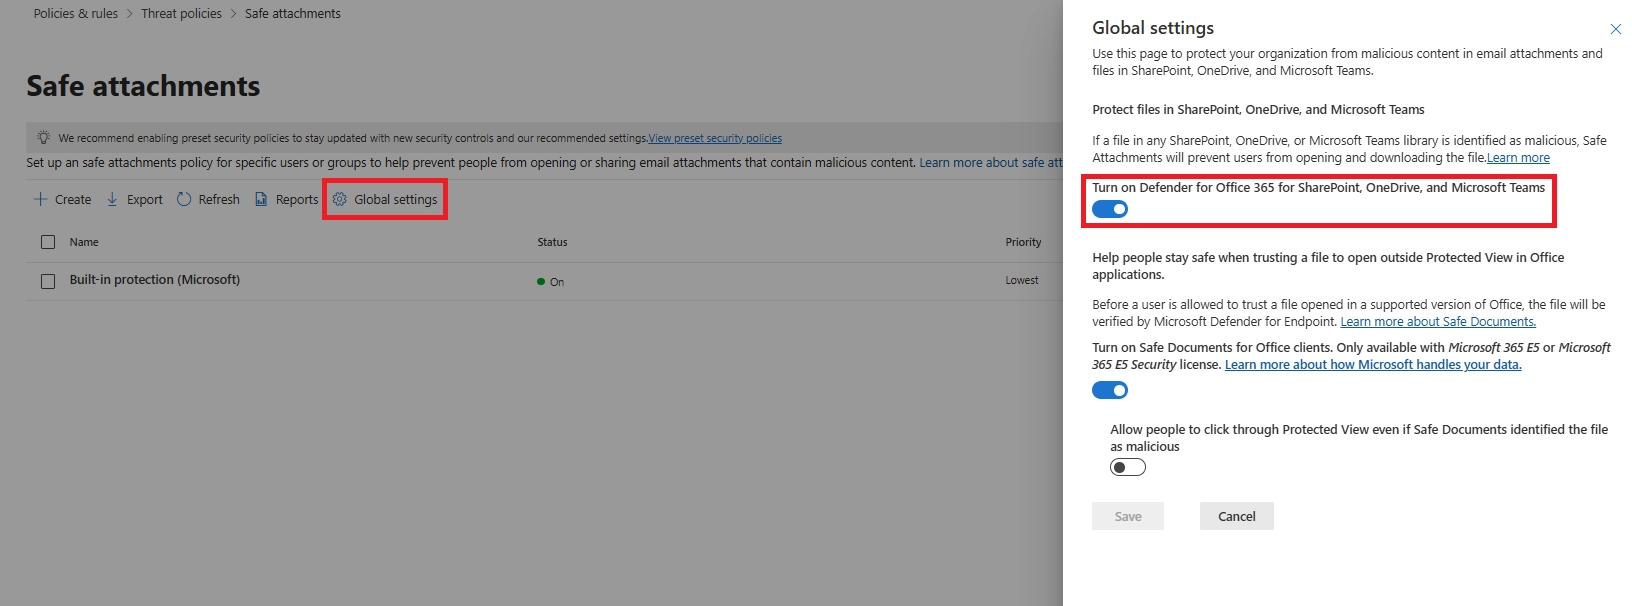Viewport: 1632px width, 606px height.
Task: Click Safe attachments breadcrumb
Action: click(x=293, y=13)
